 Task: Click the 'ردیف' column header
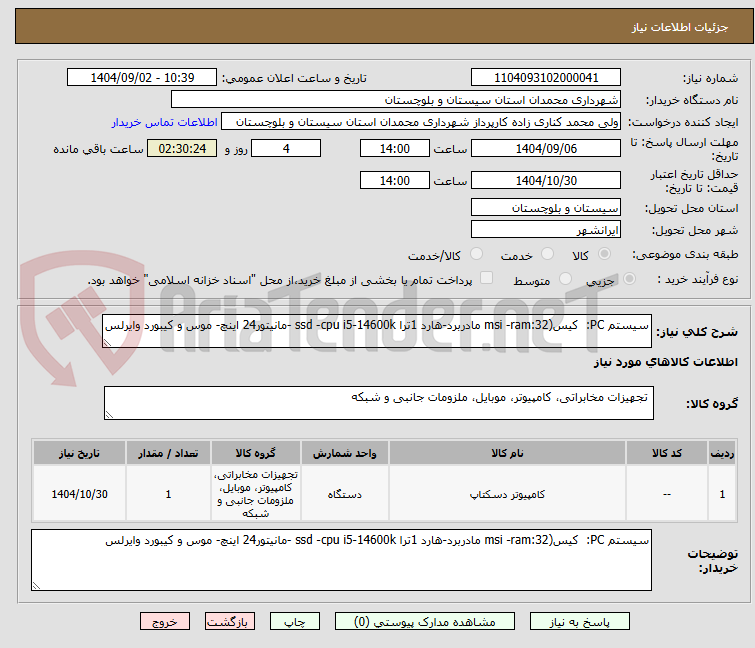(722, 453)
